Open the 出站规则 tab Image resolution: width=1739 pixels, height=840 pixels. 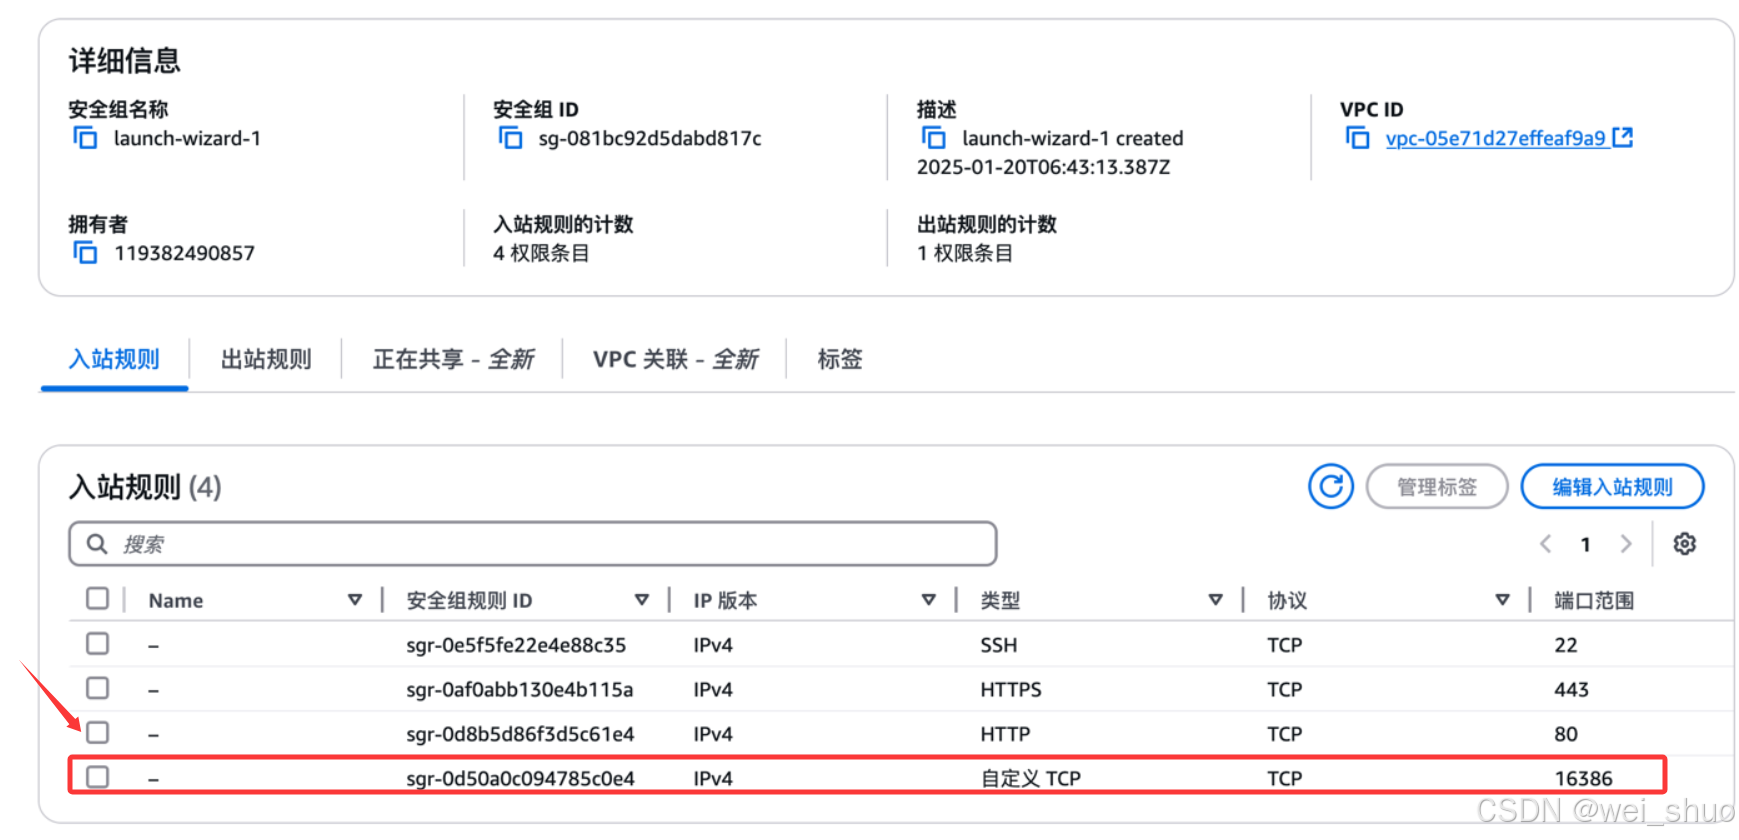point(266,359)
